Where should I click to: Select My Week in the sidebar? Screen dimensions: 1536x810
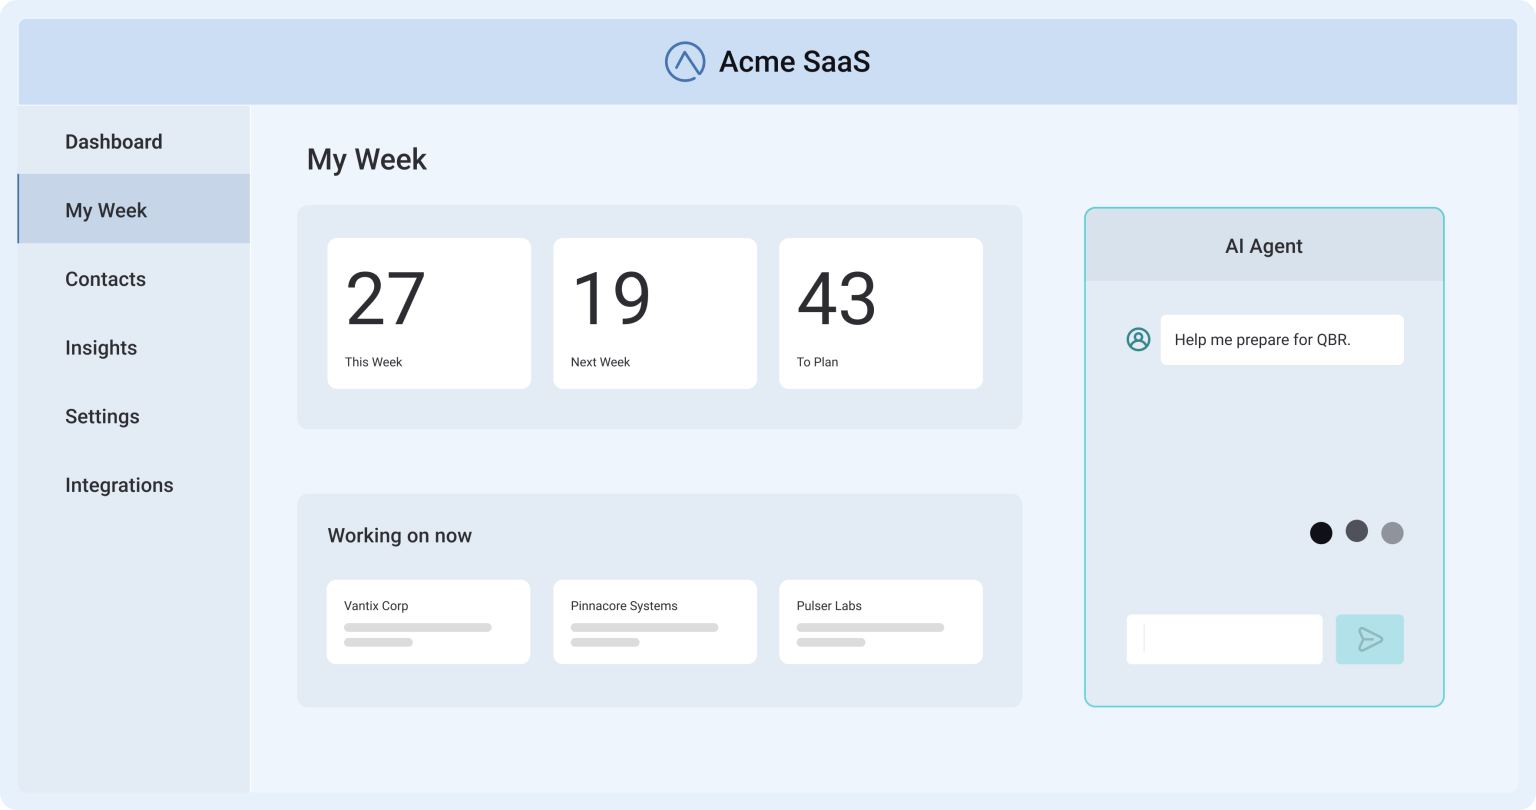(x=134, y=209)
